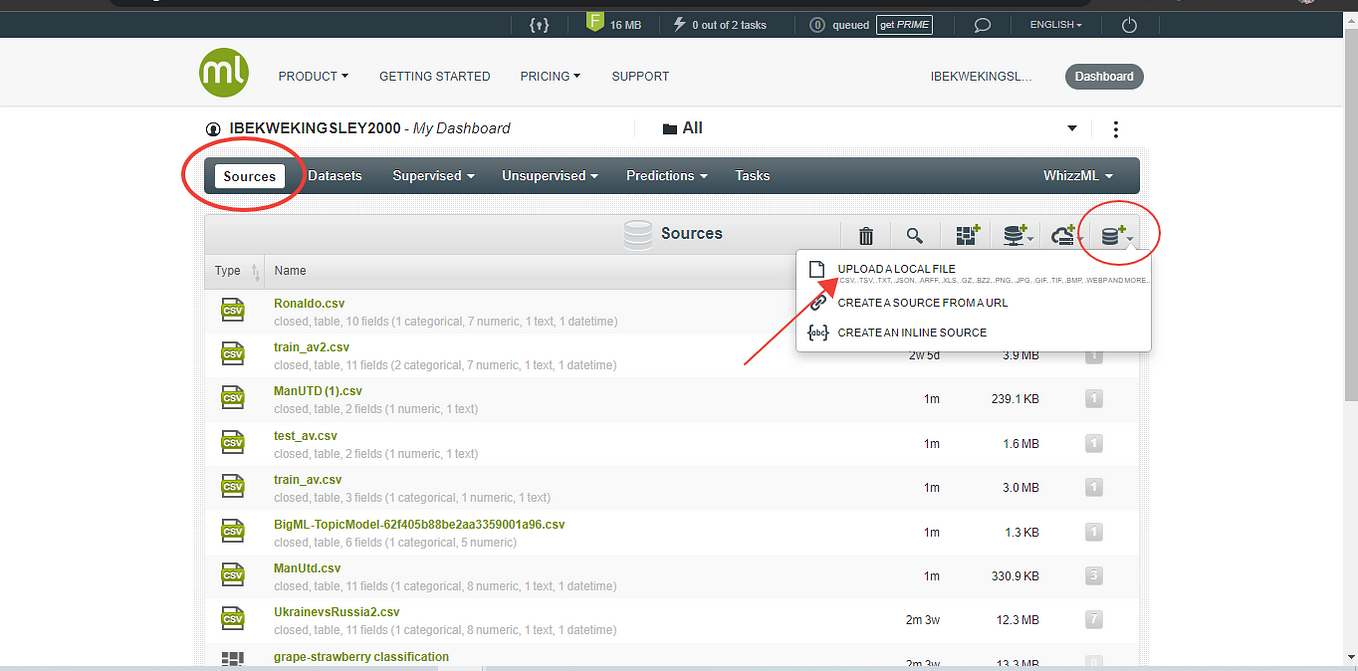Click the CSV icon for ManUTD (1).csv

pyautogui.click(x=232, y=398)
